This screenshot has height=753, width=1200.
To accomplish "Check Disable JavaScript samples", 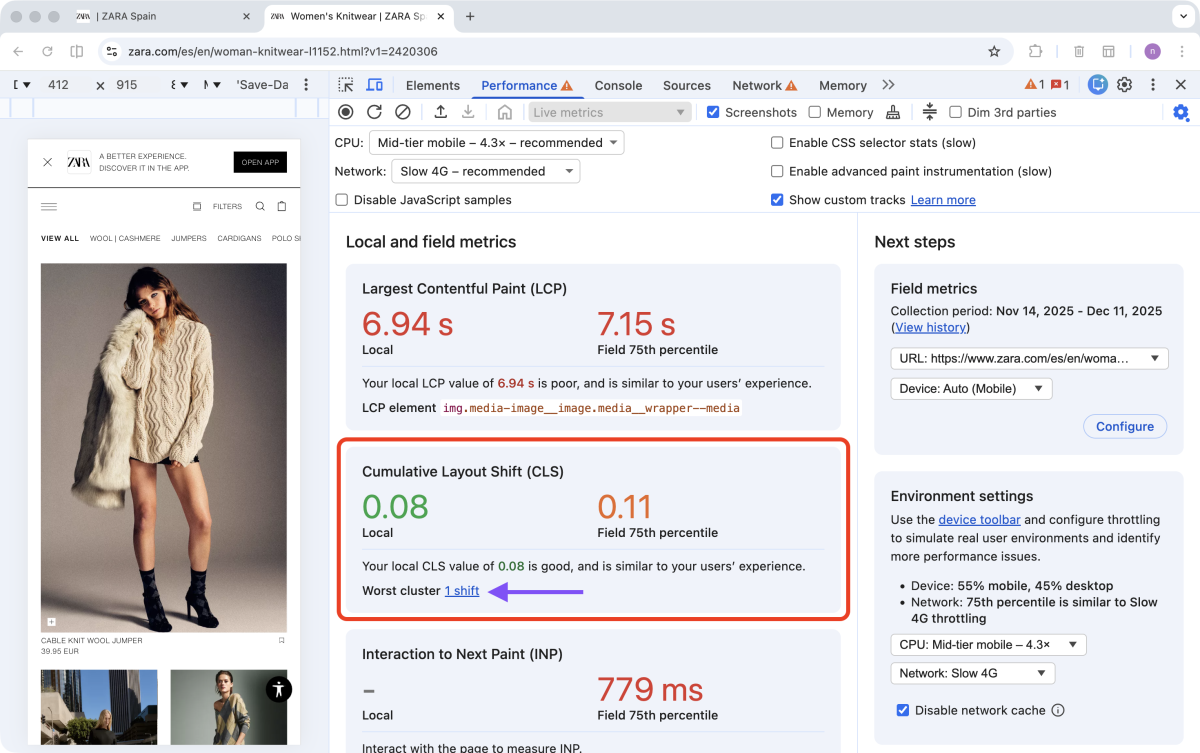I will [x=341, y=200].
